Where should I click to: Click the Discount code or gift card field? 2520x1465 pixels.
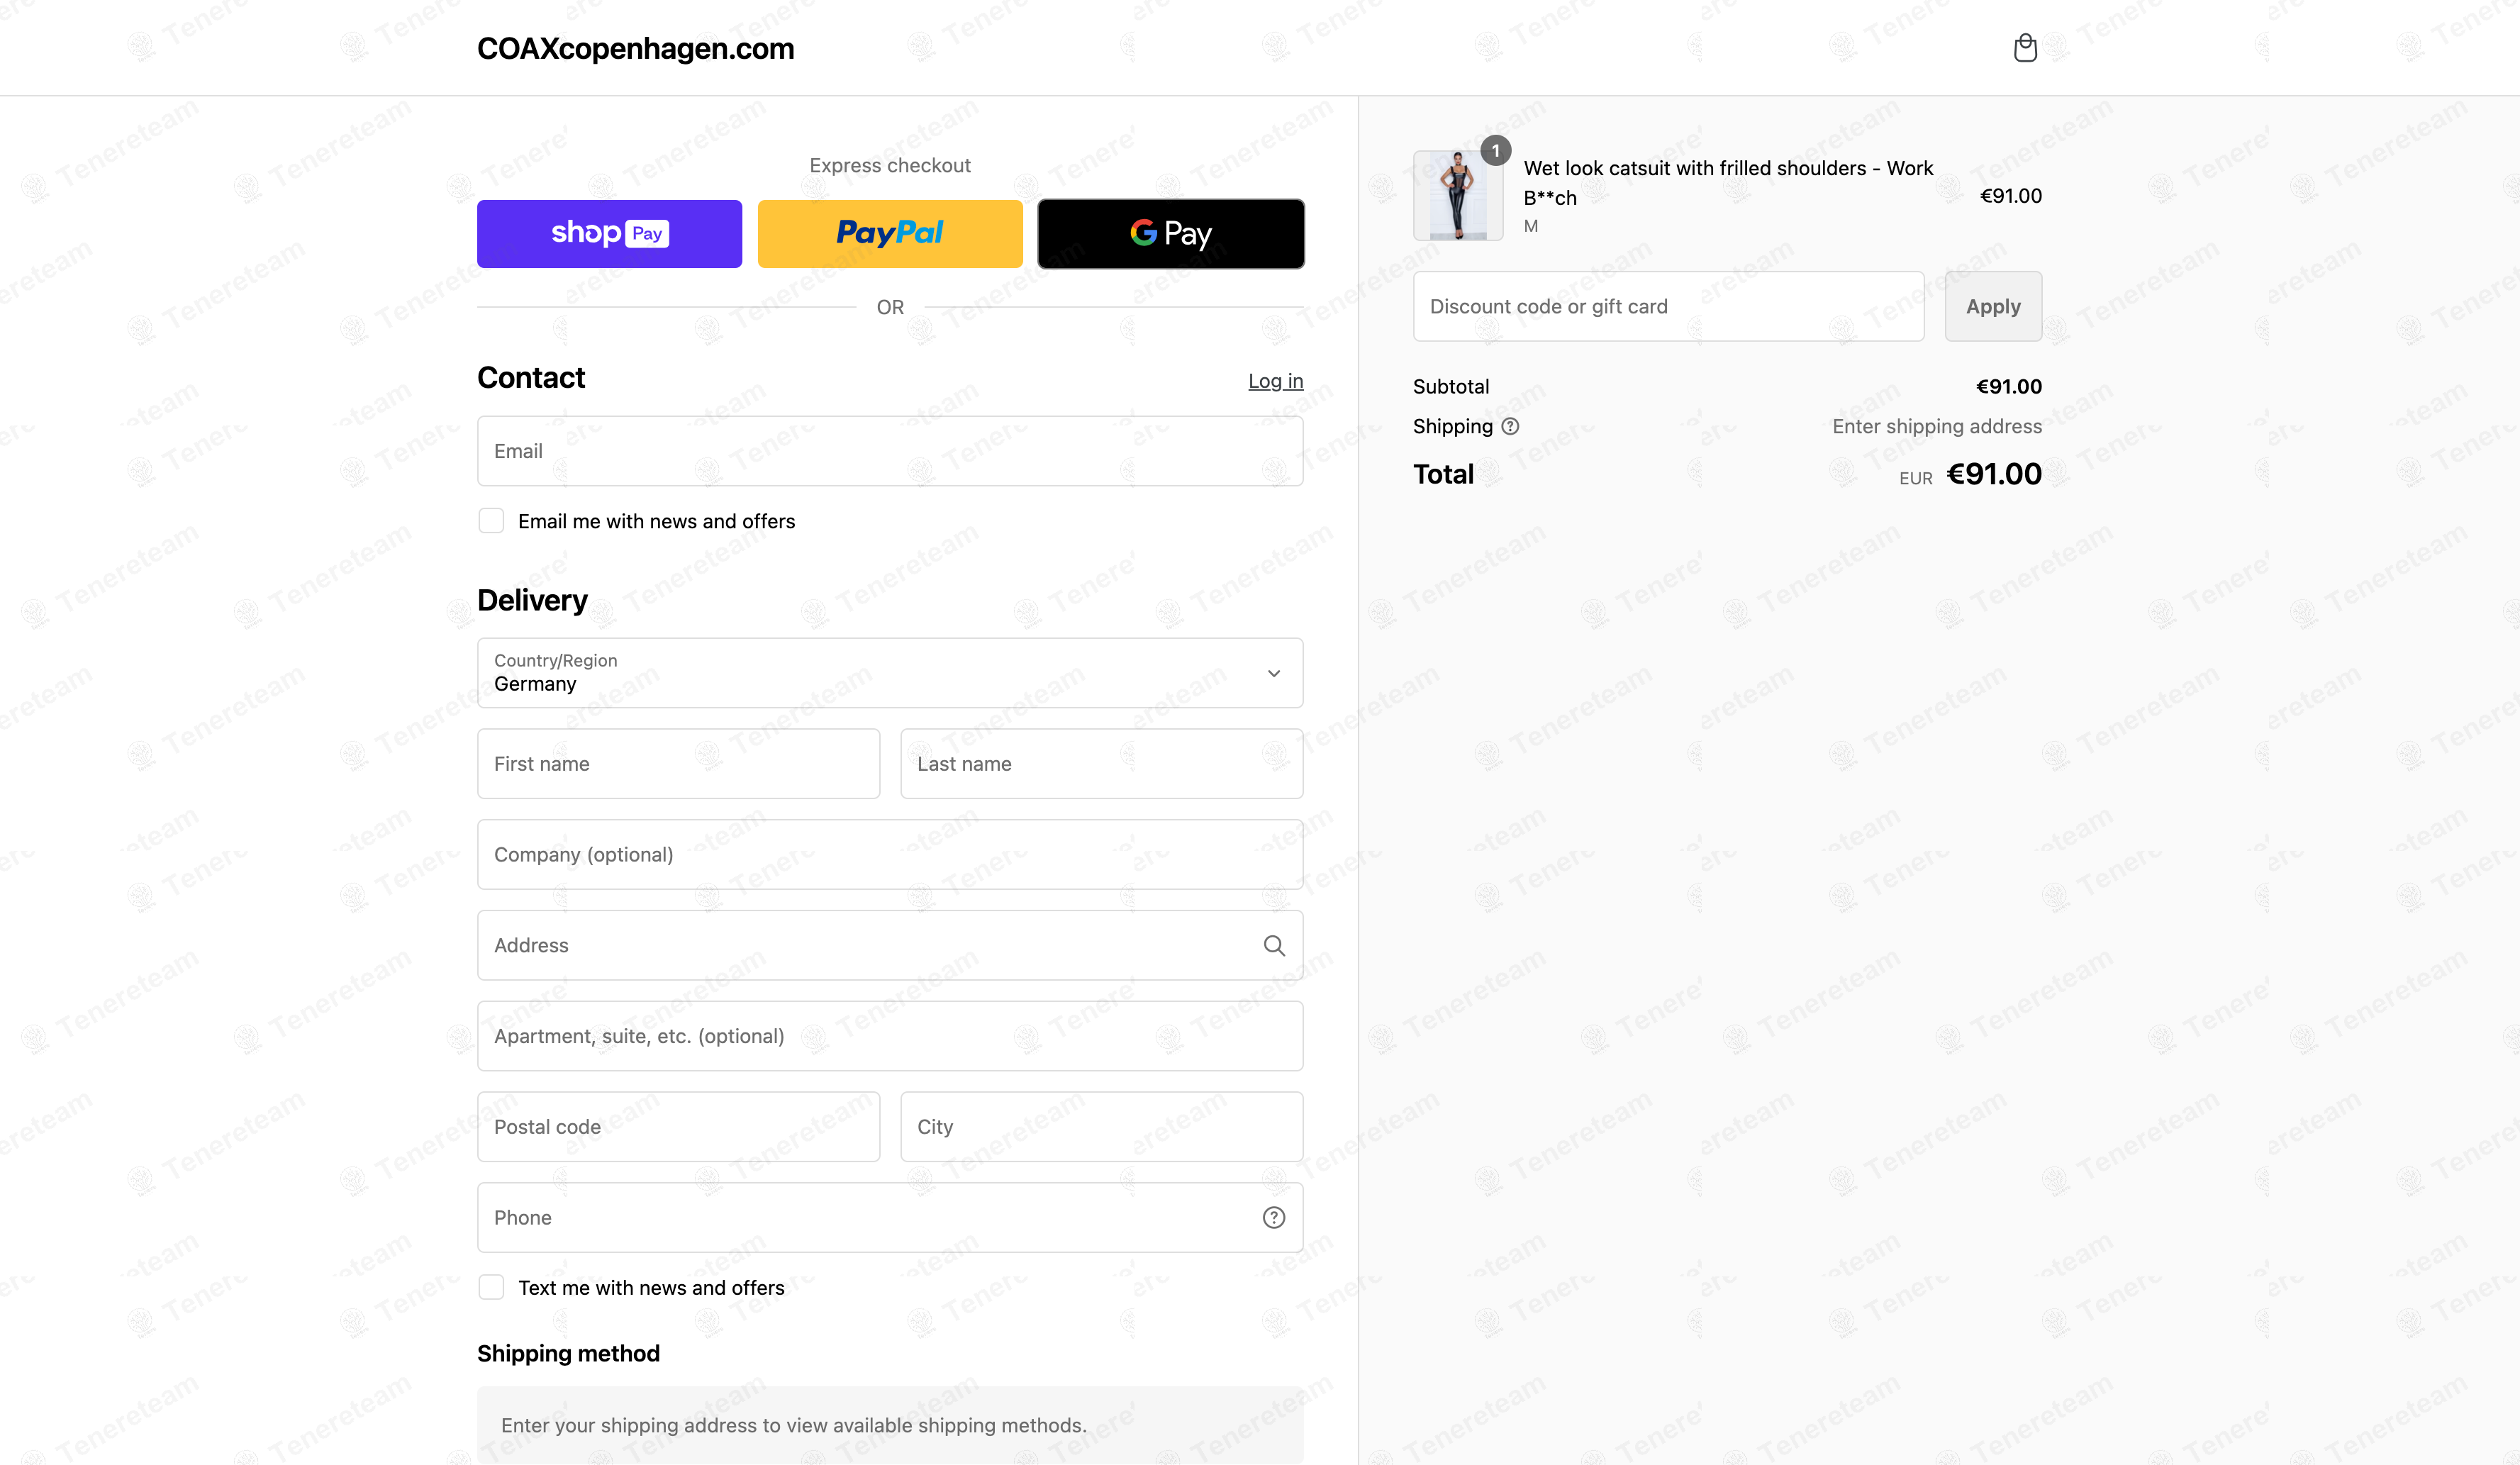pos(1668,306)
